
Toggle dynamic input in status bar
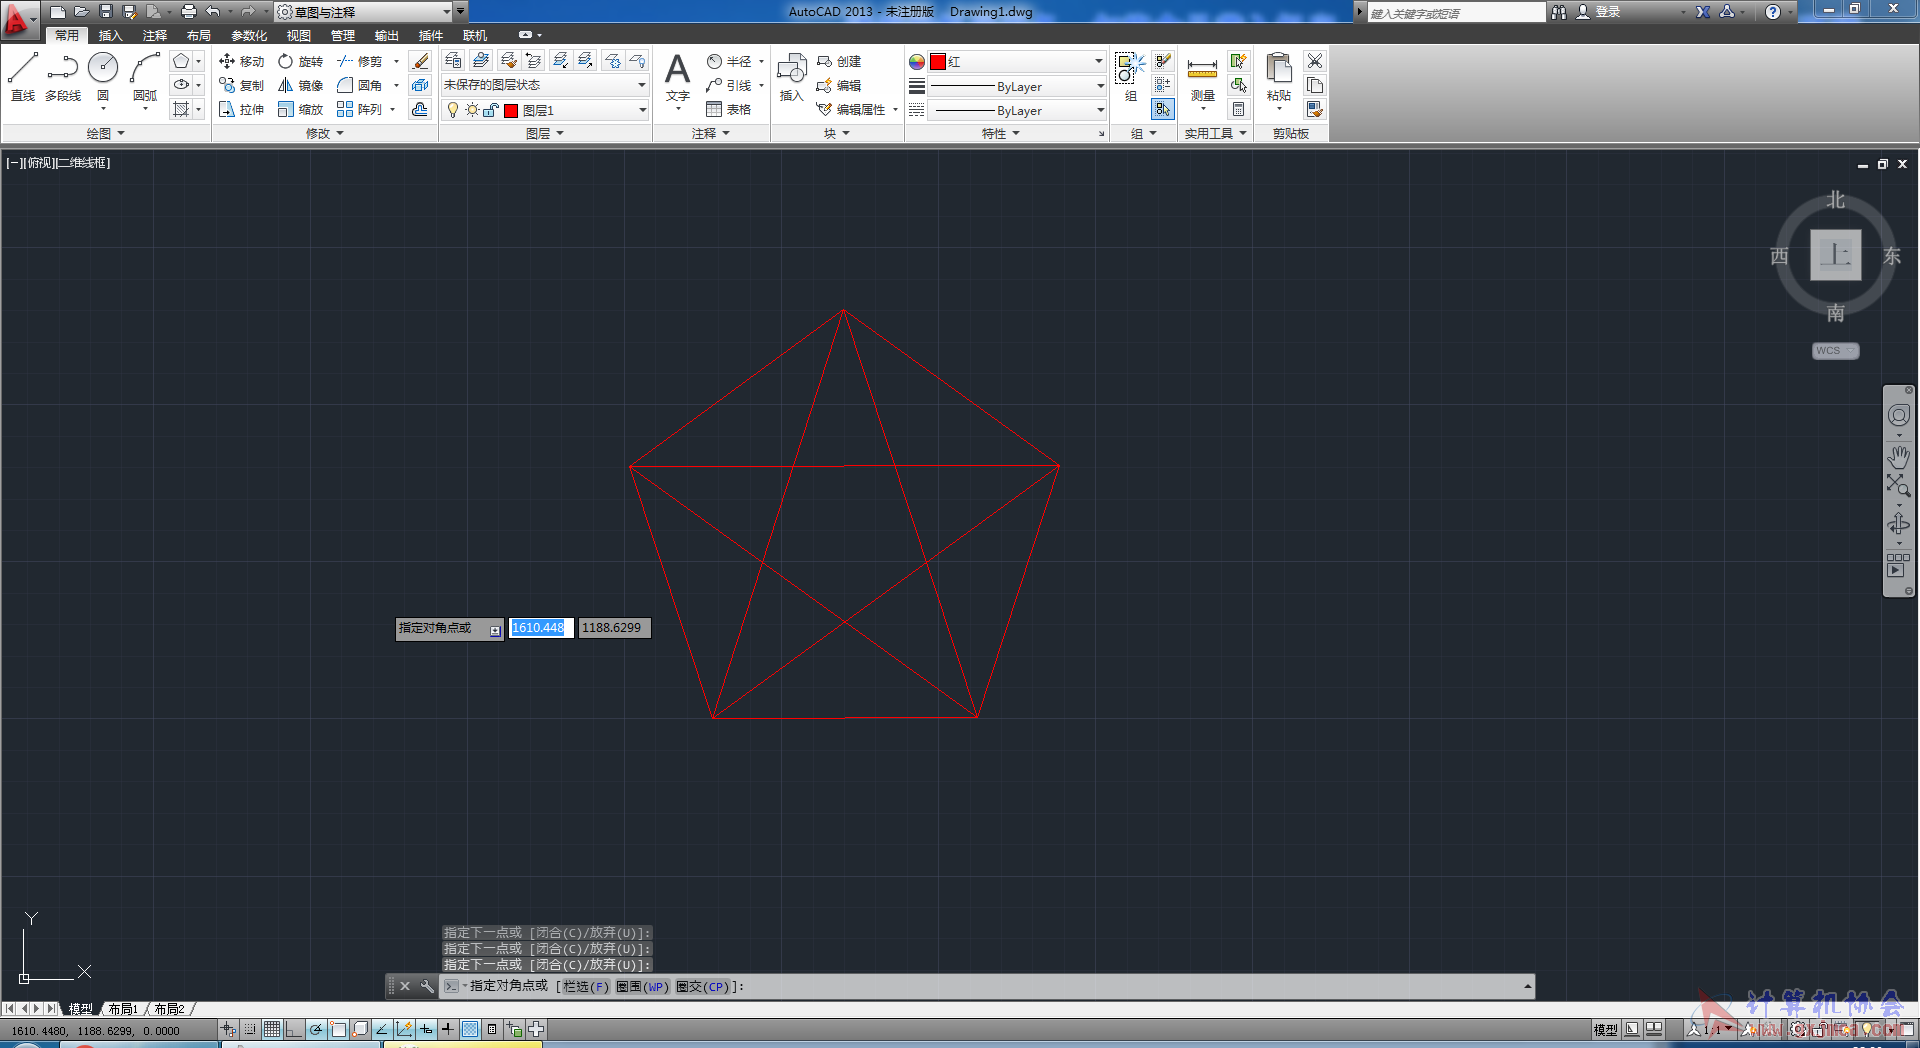[x=426, y=1029]
